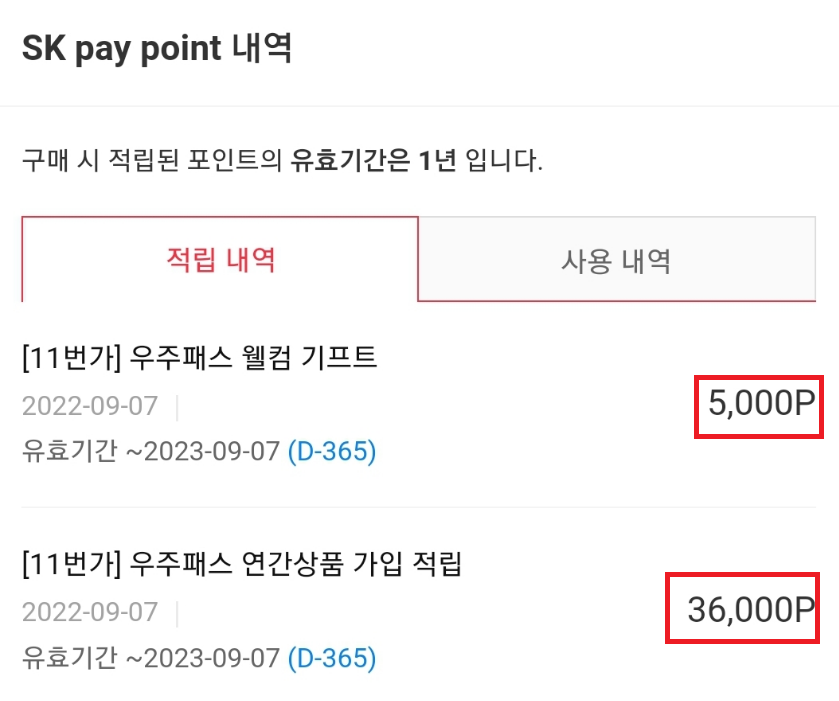Switch to the 사용 내역 tab

point(613,259)
